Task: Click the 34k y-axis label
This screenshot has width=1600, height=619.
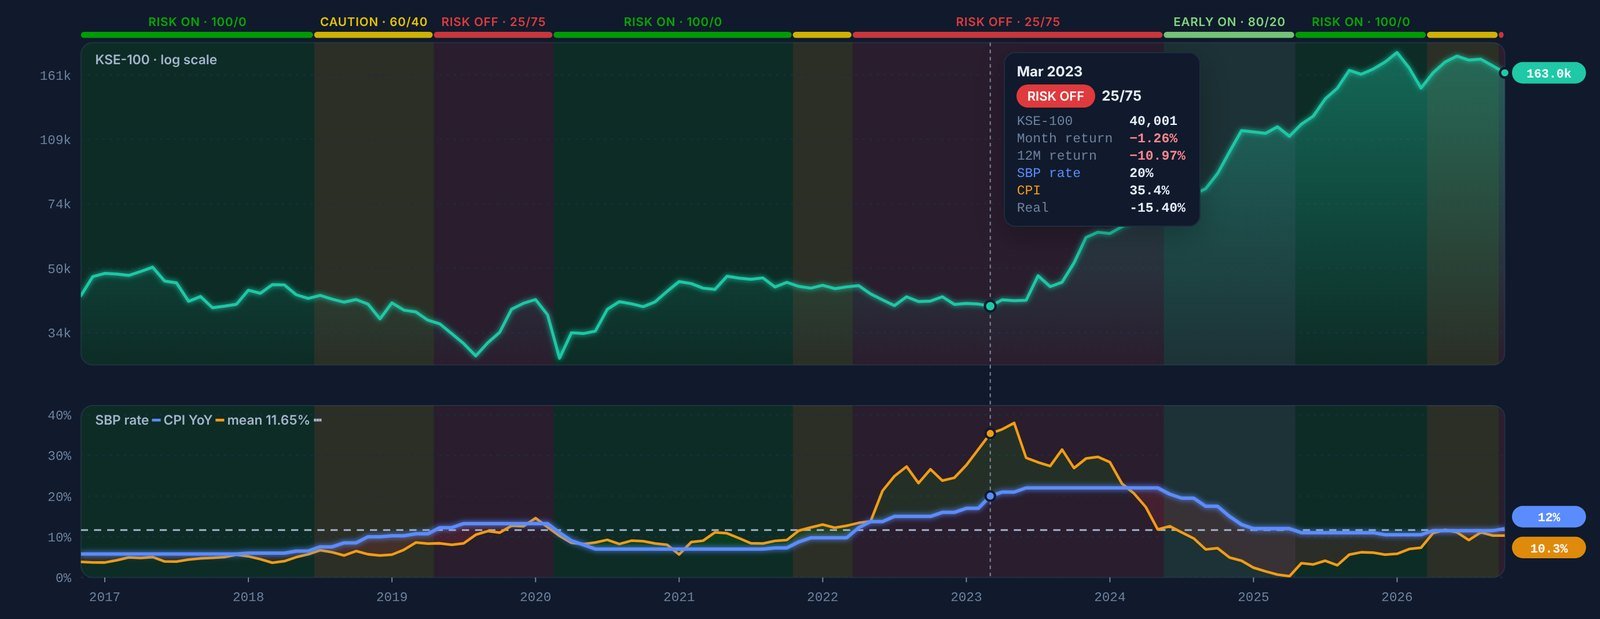Action: tap(59, 333)
